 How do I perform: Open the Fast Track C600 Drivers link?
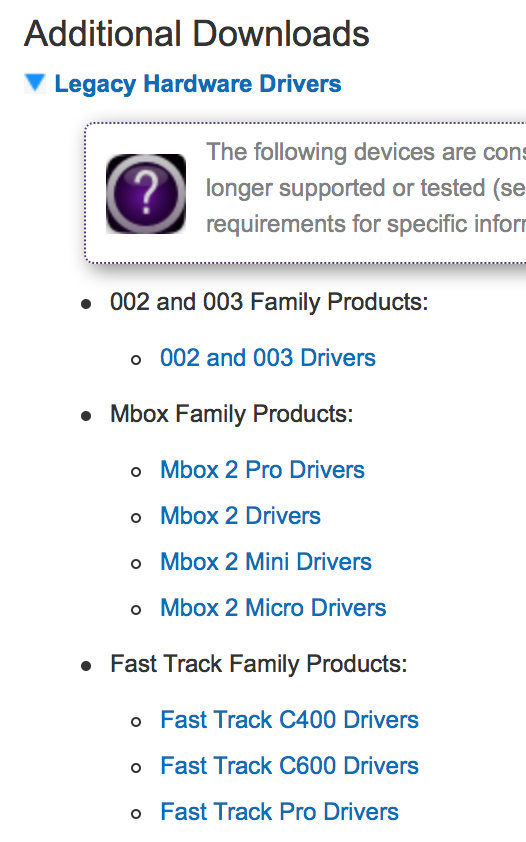click(289, 766)
